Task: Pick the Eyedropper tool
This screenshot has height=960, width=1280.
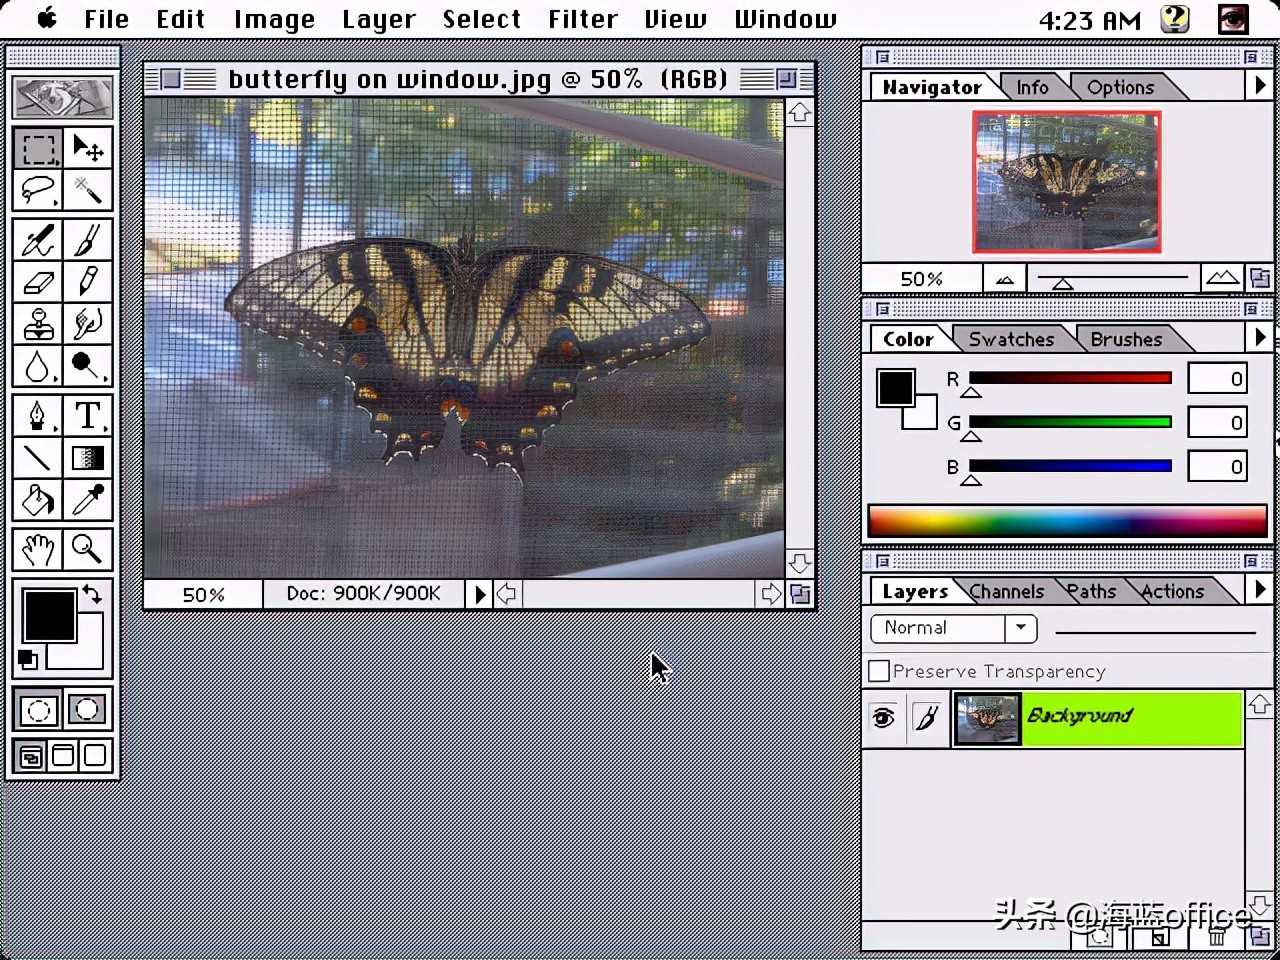Action: pos(88,499)
